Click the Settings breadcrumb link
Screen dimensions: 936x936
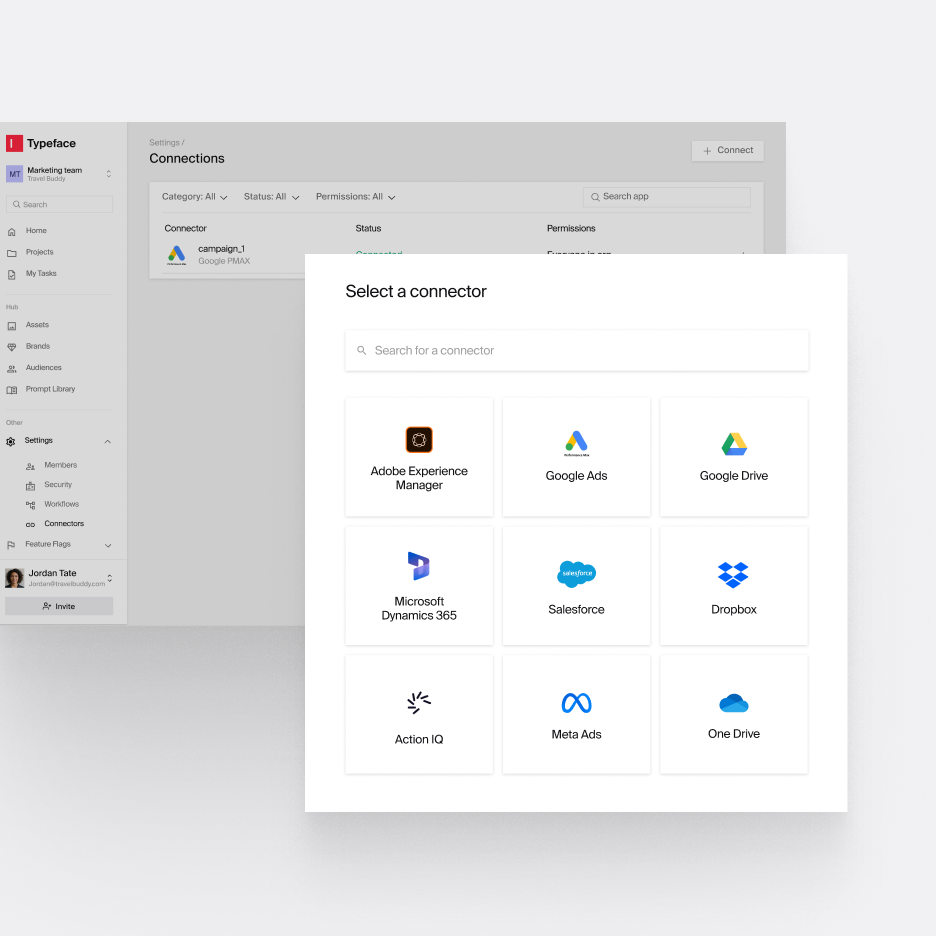coord(164,143)
